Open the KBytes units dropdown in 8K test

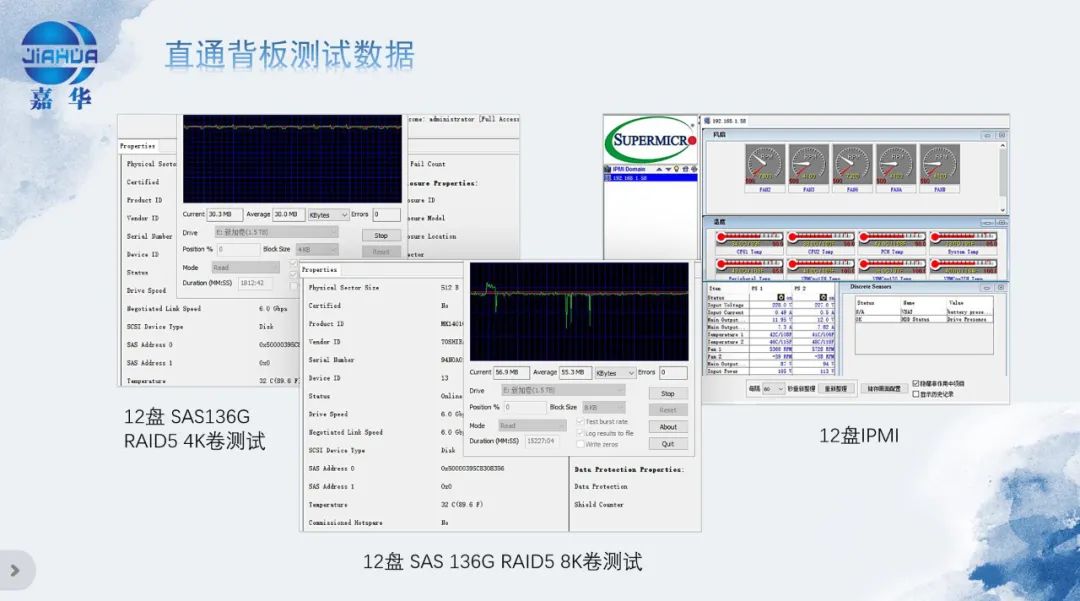(x=615, y=373)
